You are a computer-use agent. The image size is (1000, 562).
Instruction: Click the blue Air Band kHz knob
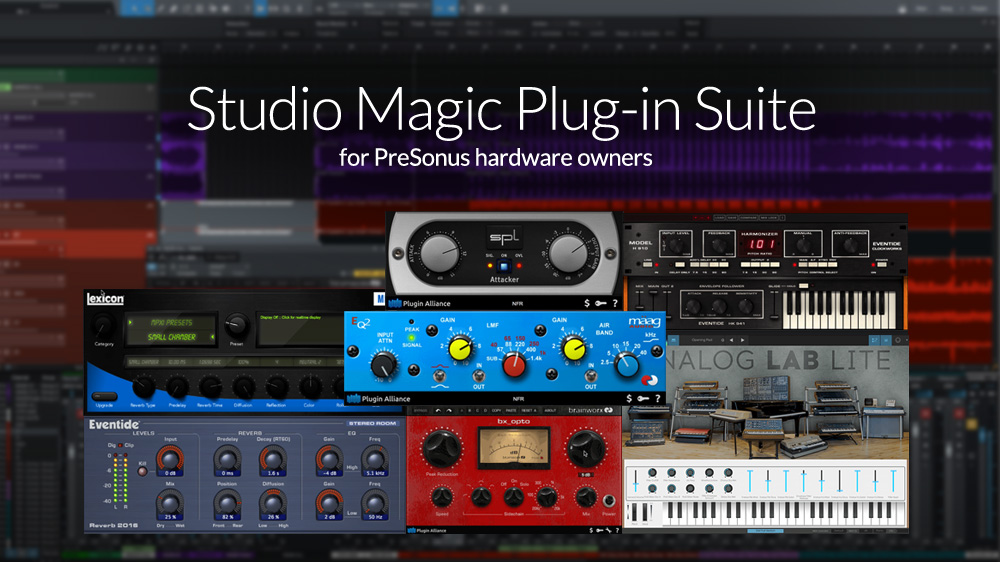coord(627,365)
